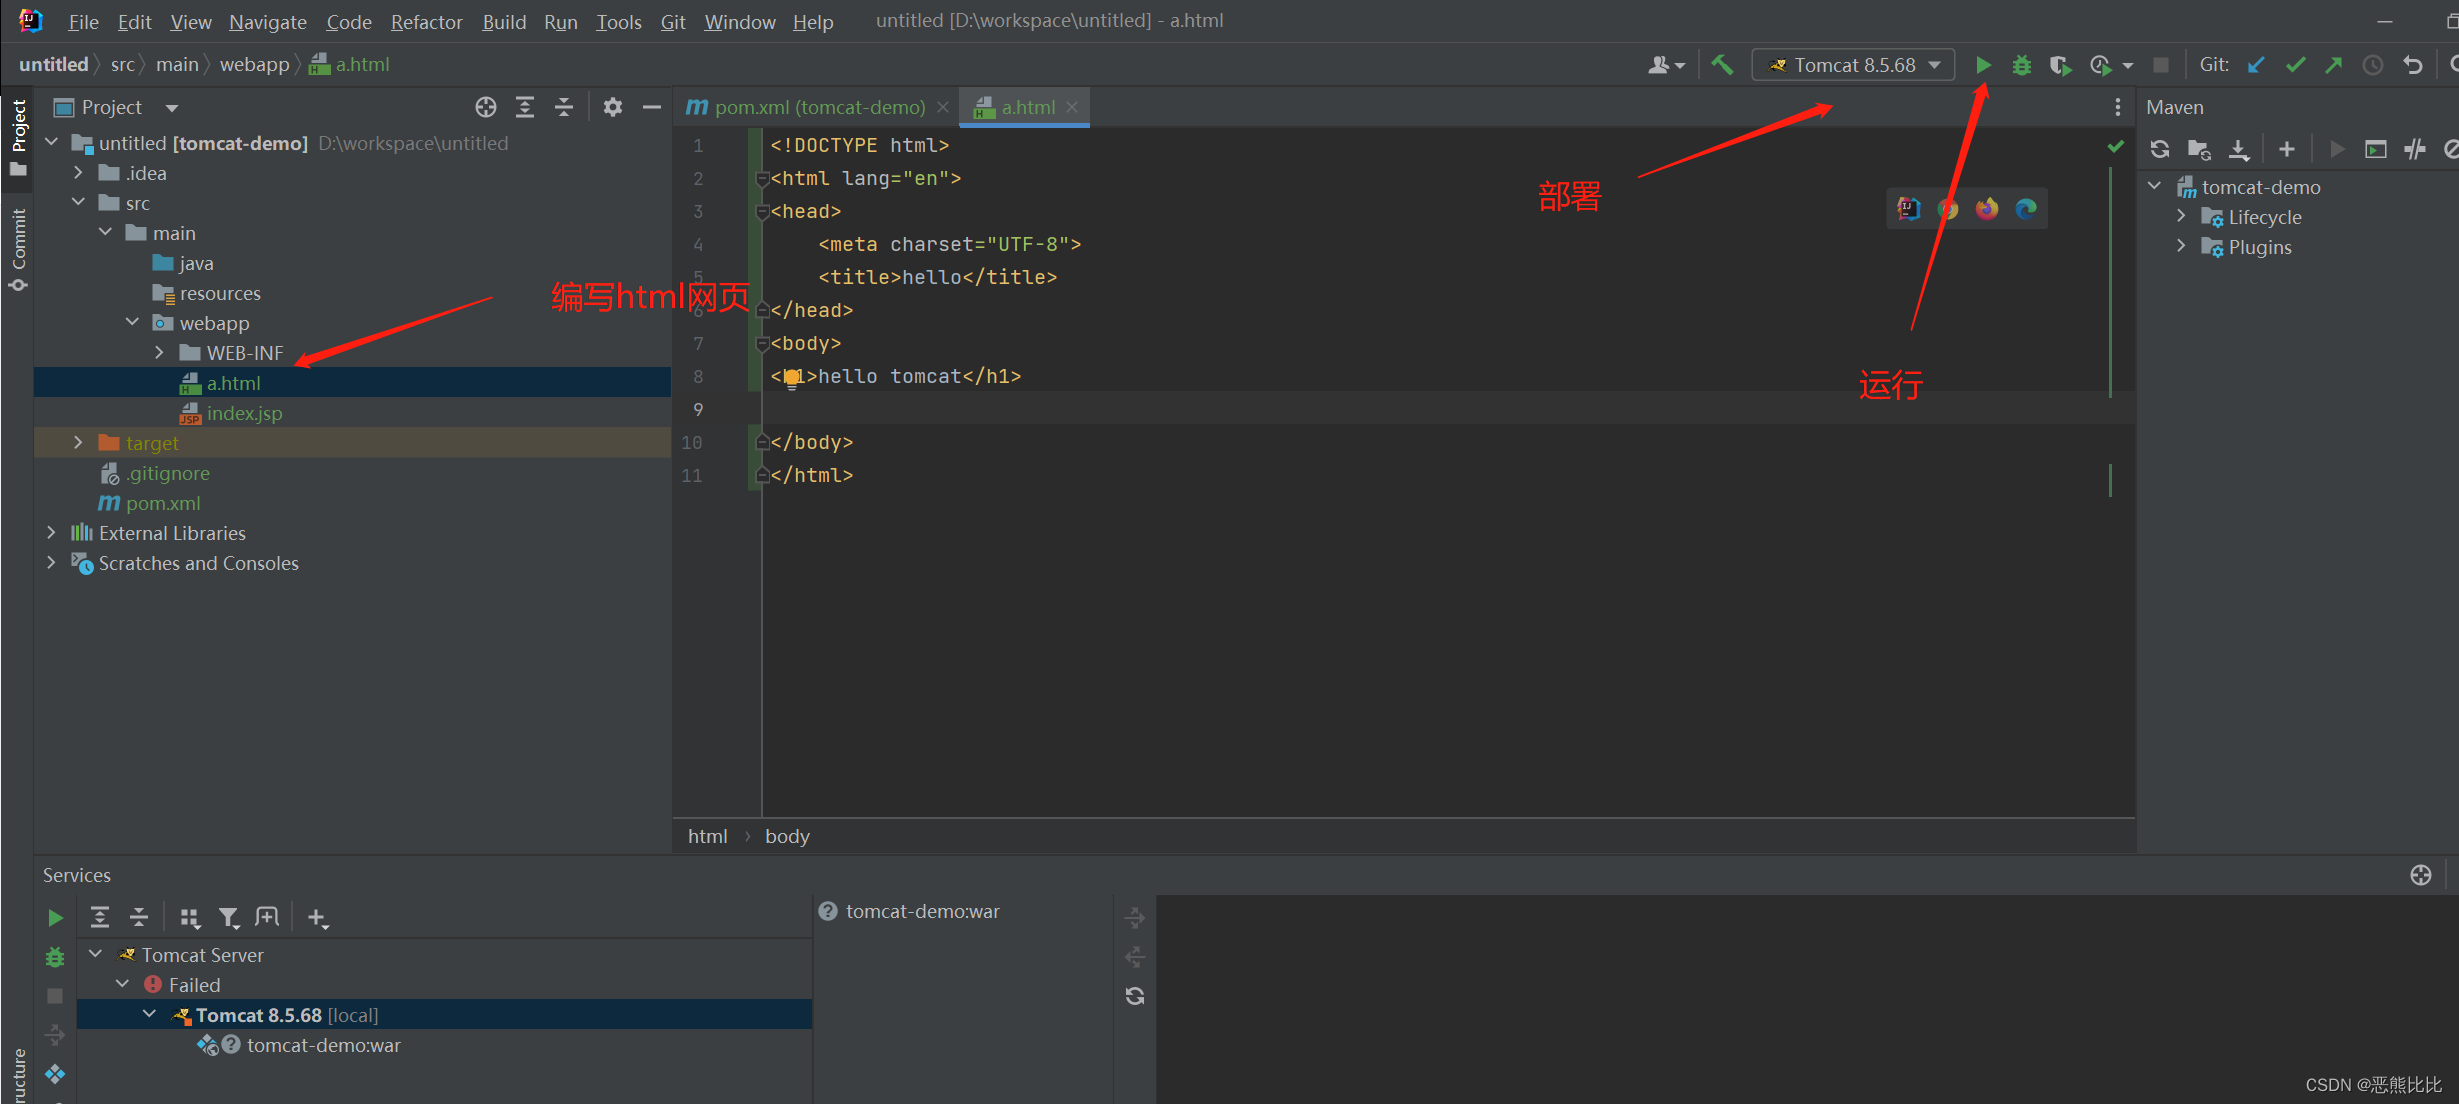Expand Scratches and Consoles node
The image size is (2459, 1104).
(x=52, y=563)
